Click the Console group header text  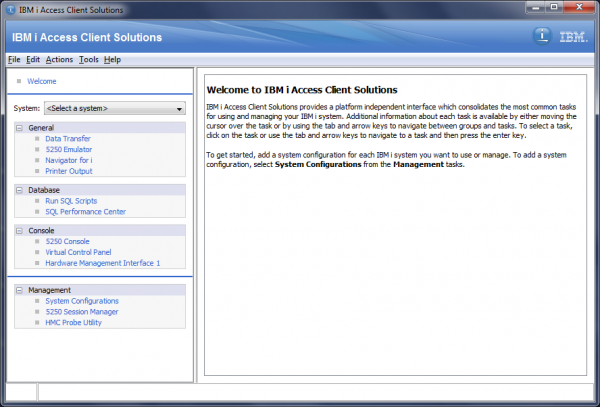tap(41, 231)
